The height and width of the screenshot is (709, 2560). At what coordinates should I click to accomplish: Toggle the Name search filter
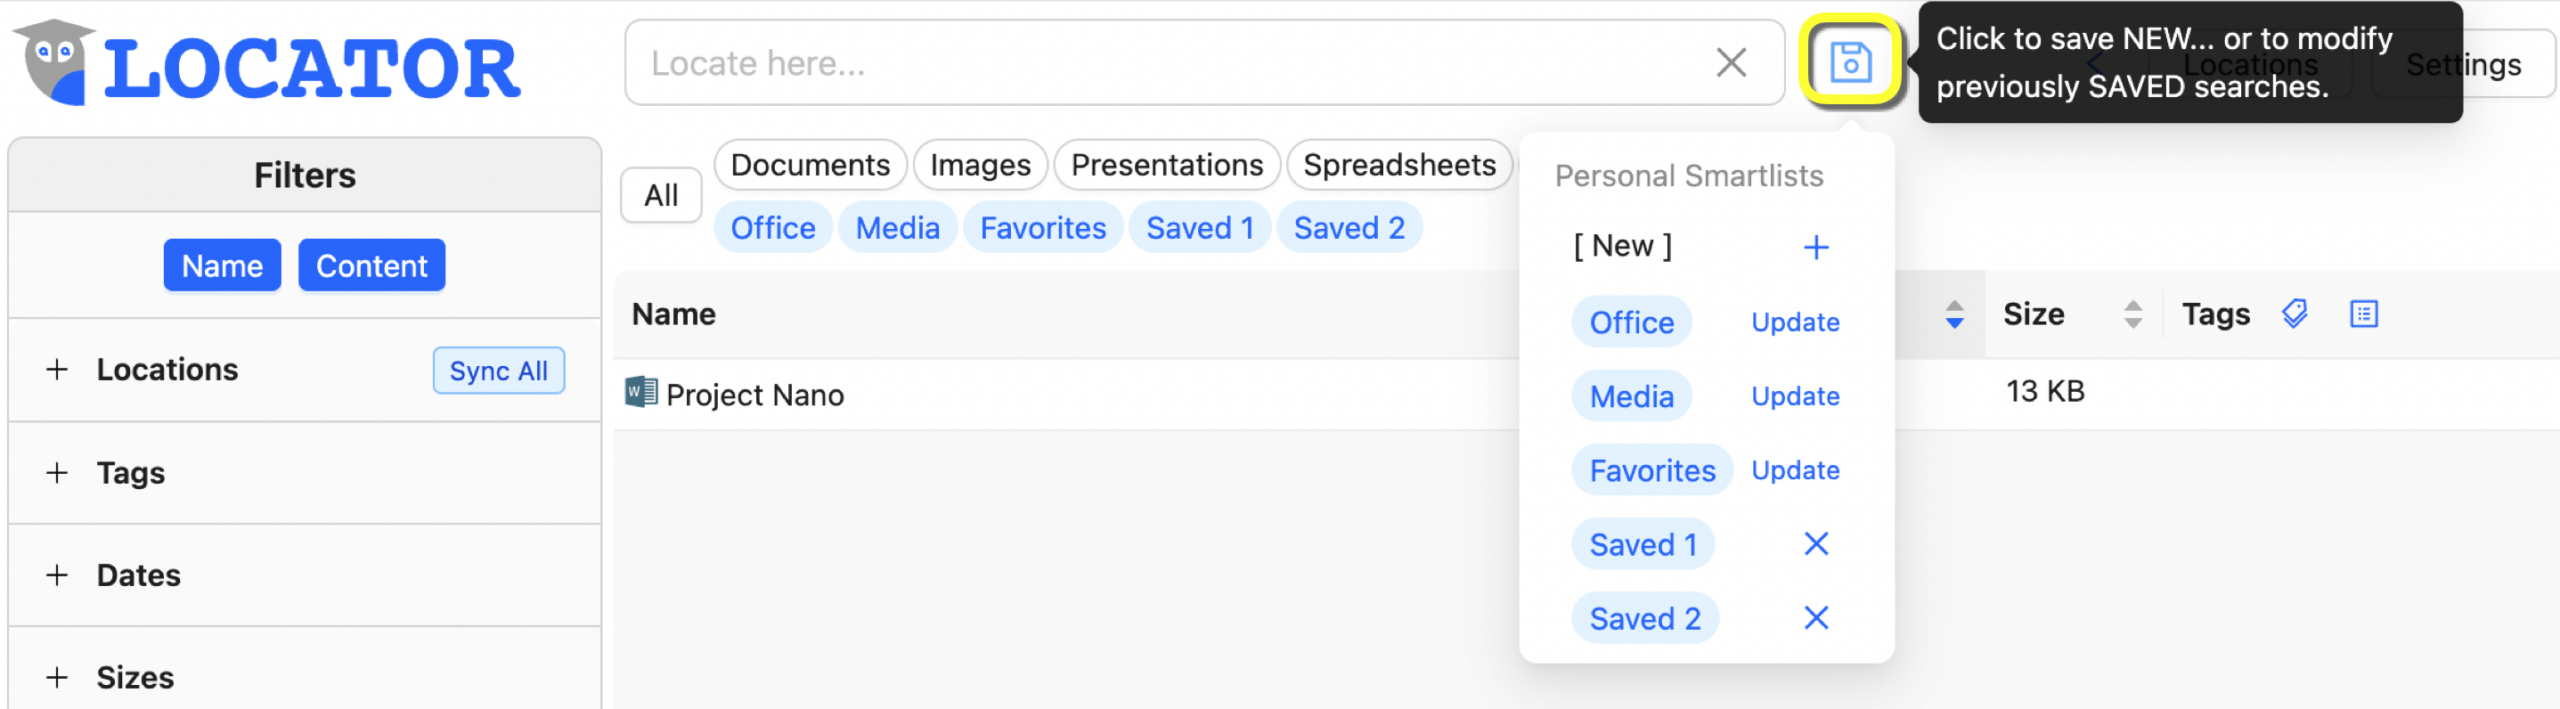tap(222, 265)
